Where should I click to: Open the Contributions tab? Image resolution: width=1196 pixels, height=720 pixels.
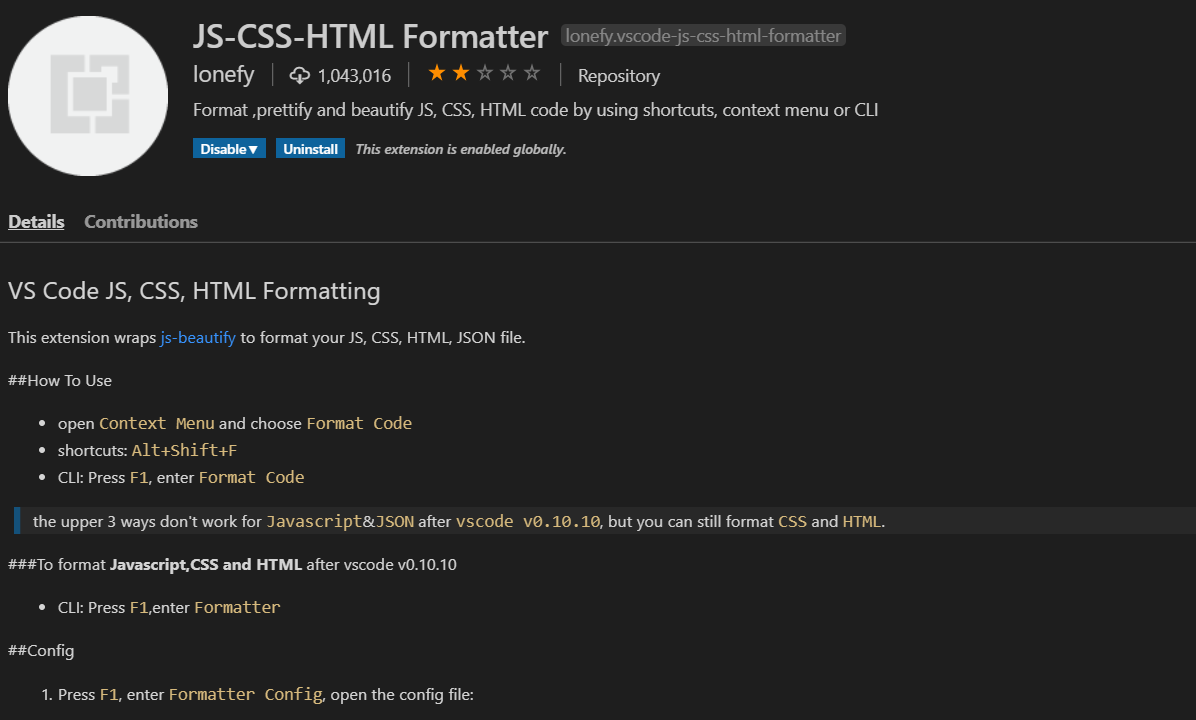[x=141, y=222]
